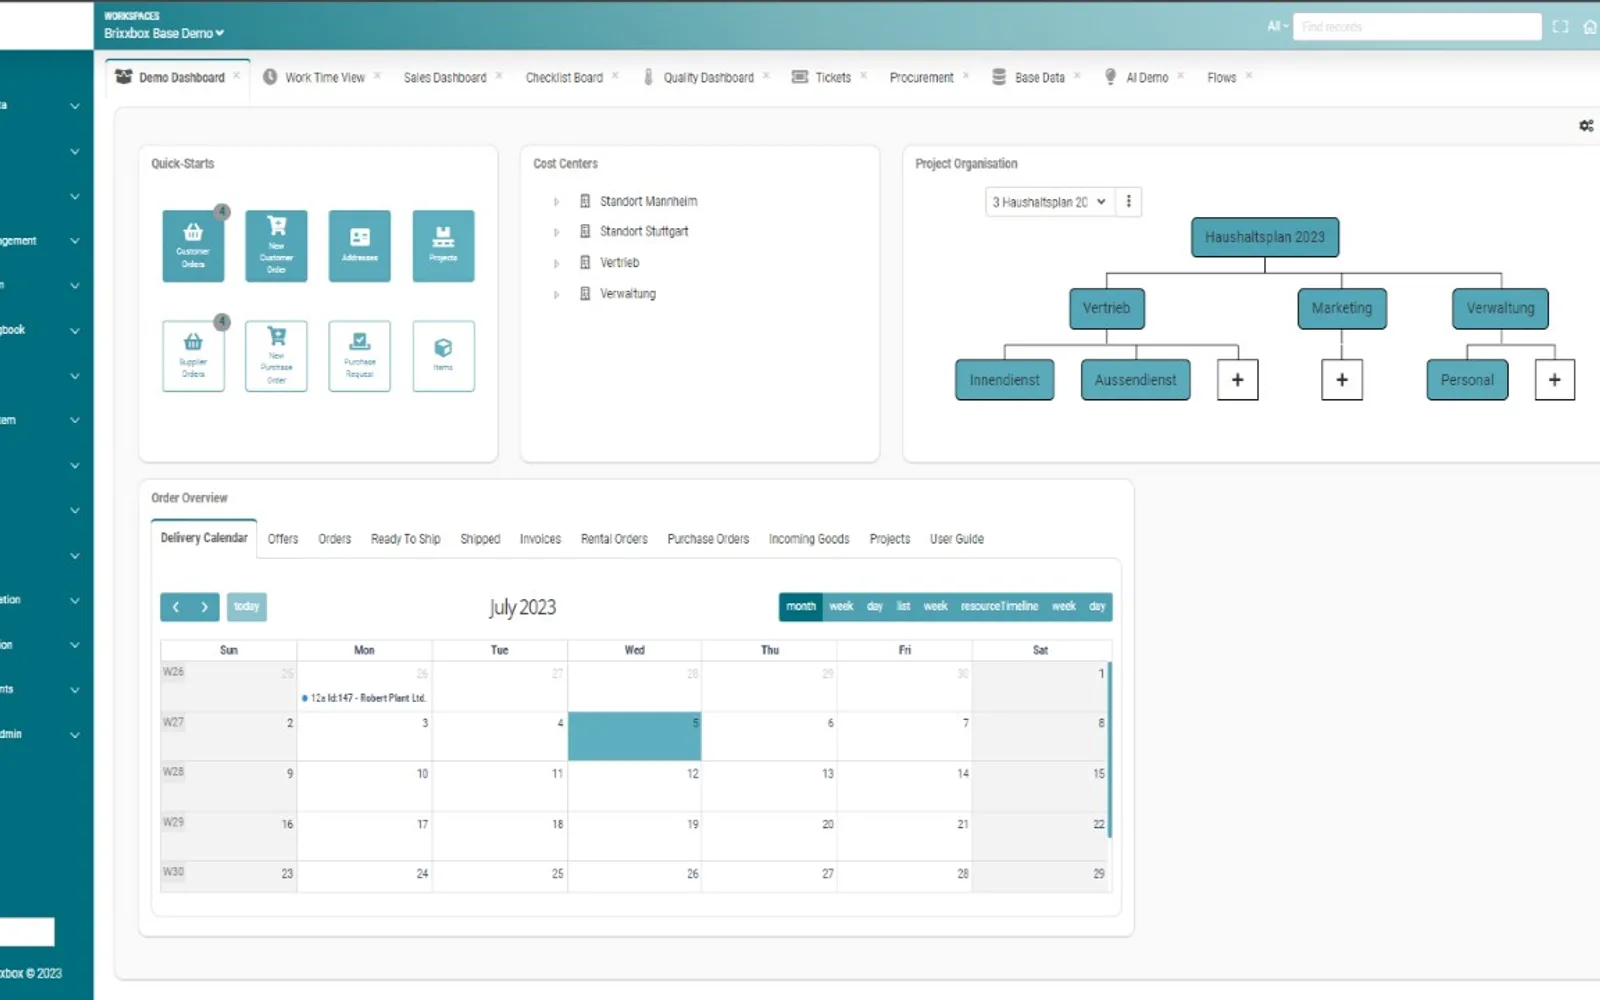This screenshot has width=1600, height=1000.
Task: Open the Items quick-start tile
Action: click(443, 356)
